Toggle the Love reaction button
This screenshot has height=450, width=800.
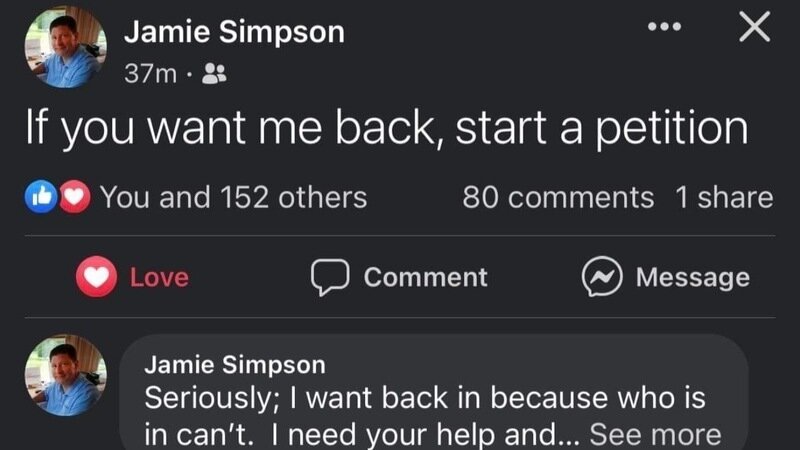pos(132,277)
